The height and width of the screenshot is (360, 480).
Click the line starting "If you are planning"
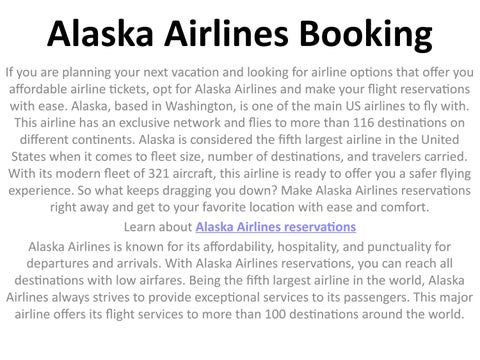tap(240, 72)
